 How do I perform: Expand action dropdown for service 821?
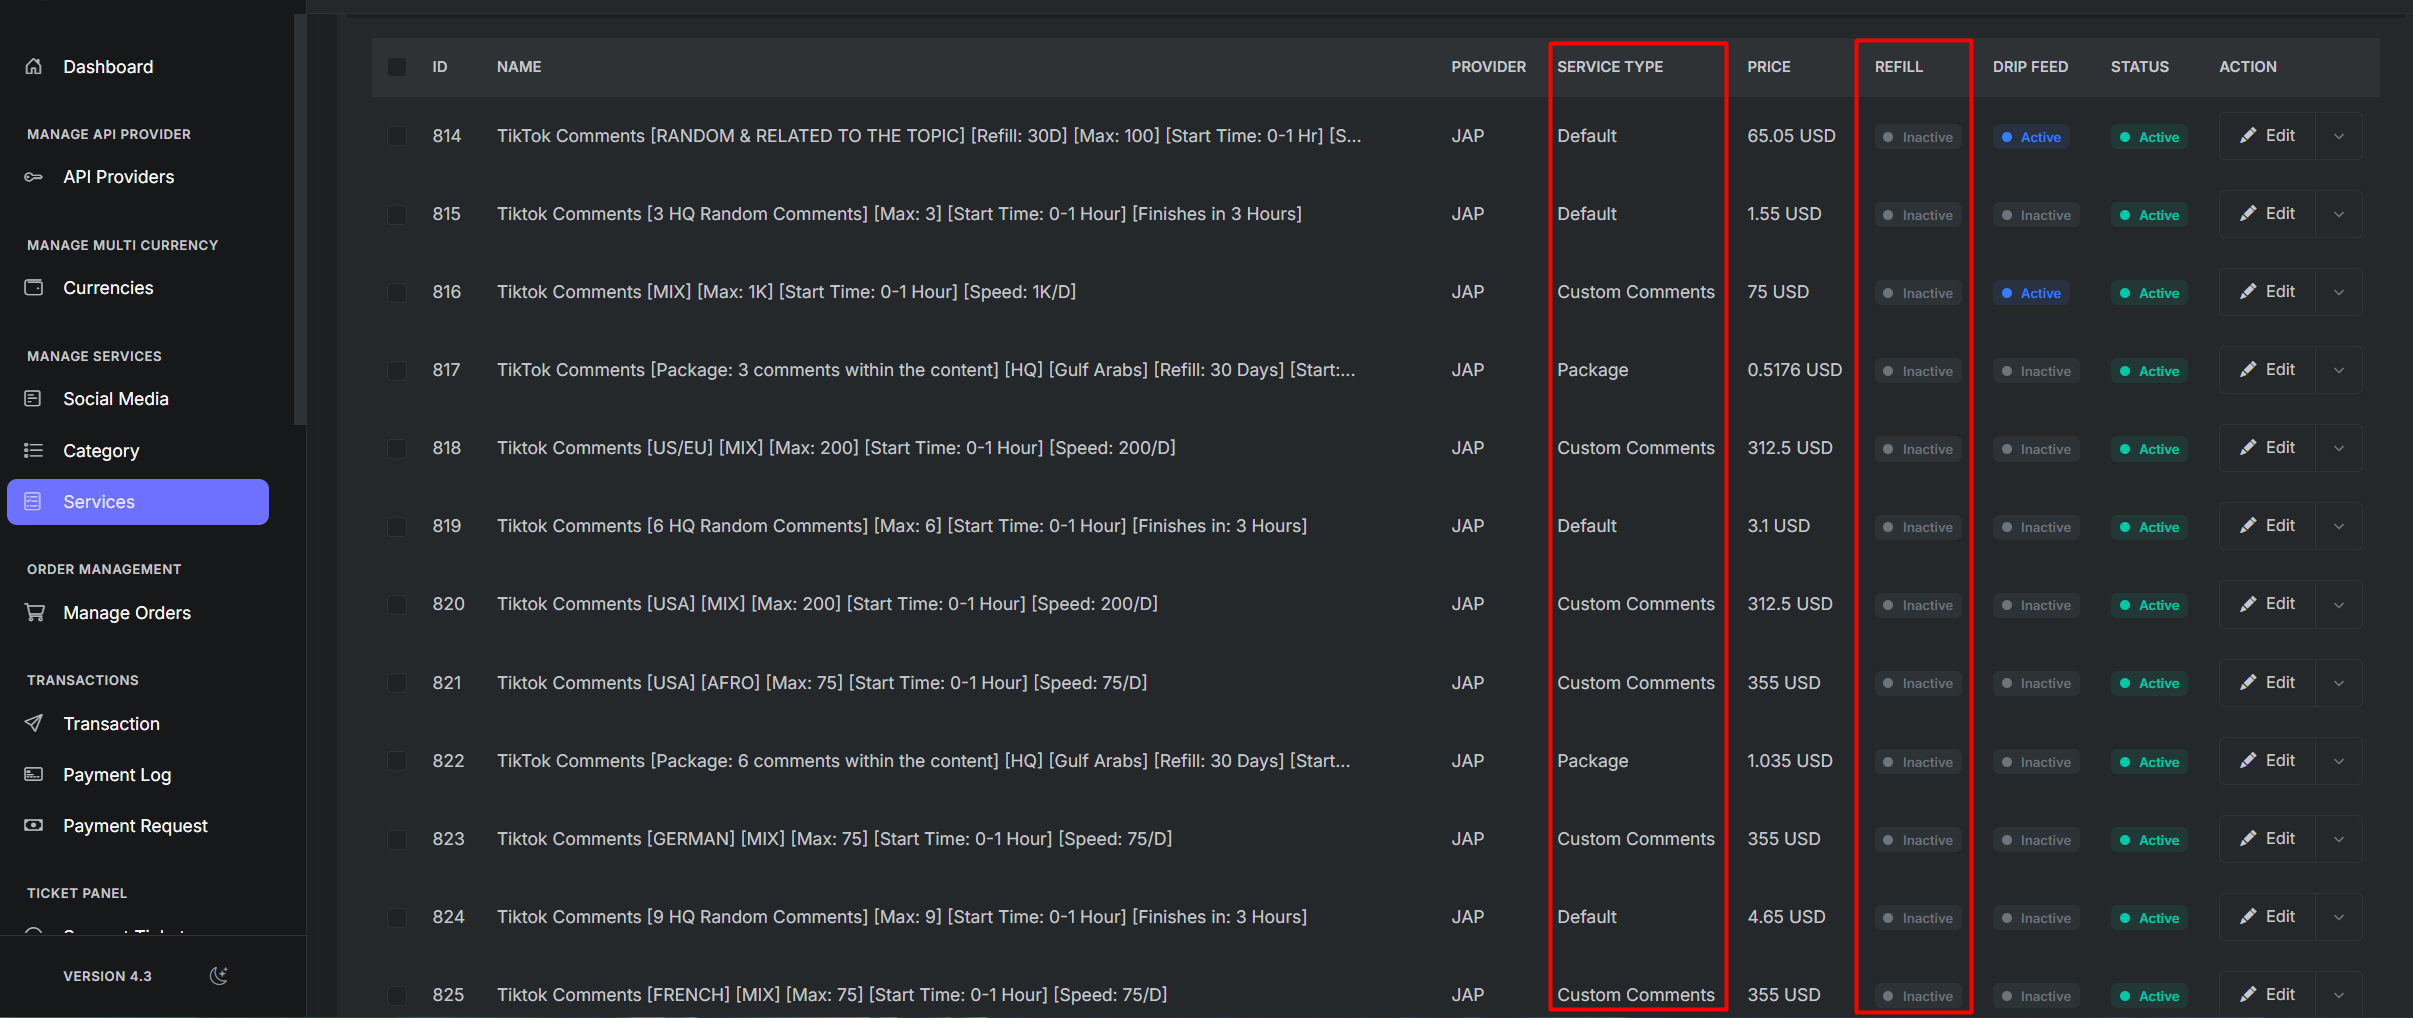[x=2339, y=683]
